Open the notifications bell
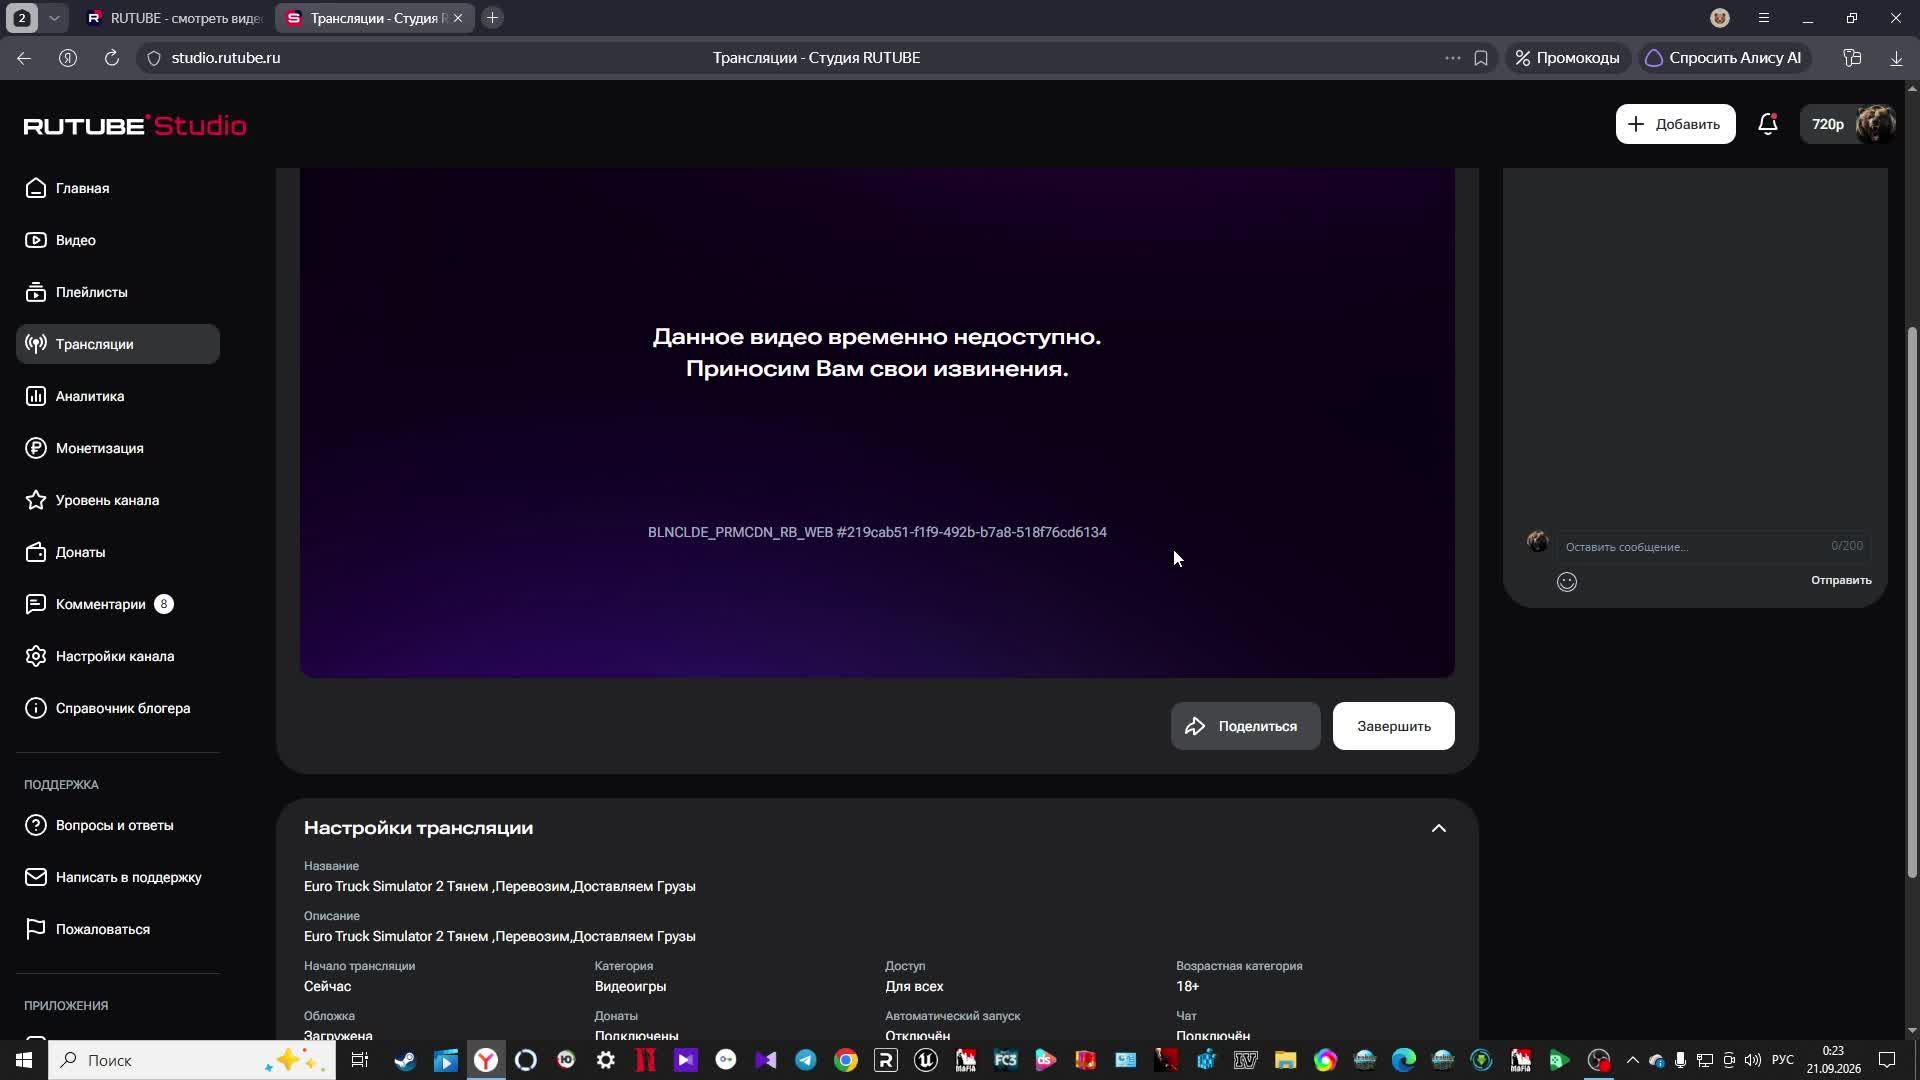The image size is (1920, 1080). [1767, 124]
